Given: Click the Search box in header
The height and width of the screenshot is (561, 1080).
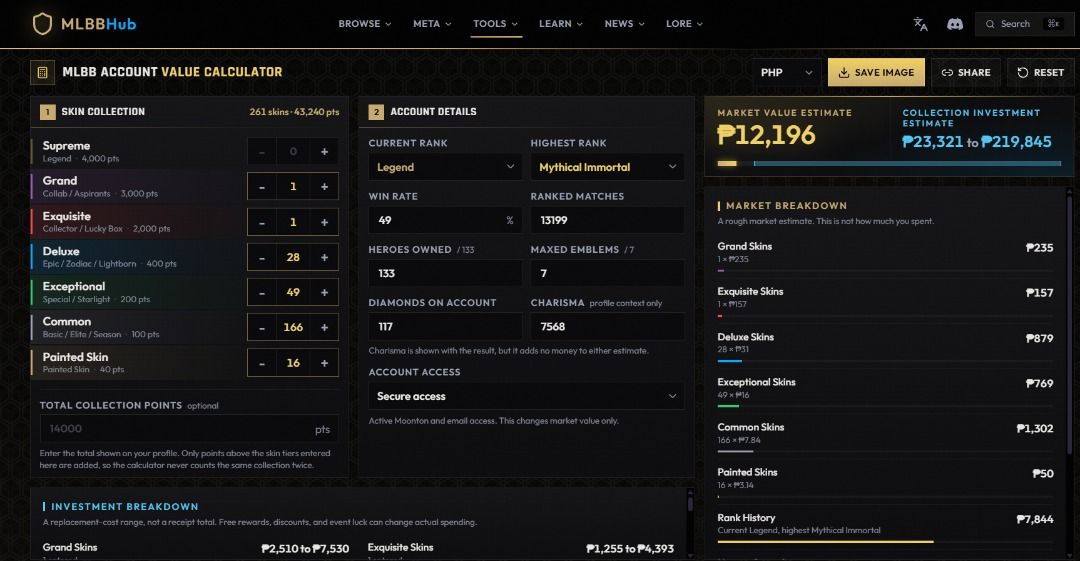Looking at the screenshot, I should point(1024,23).
